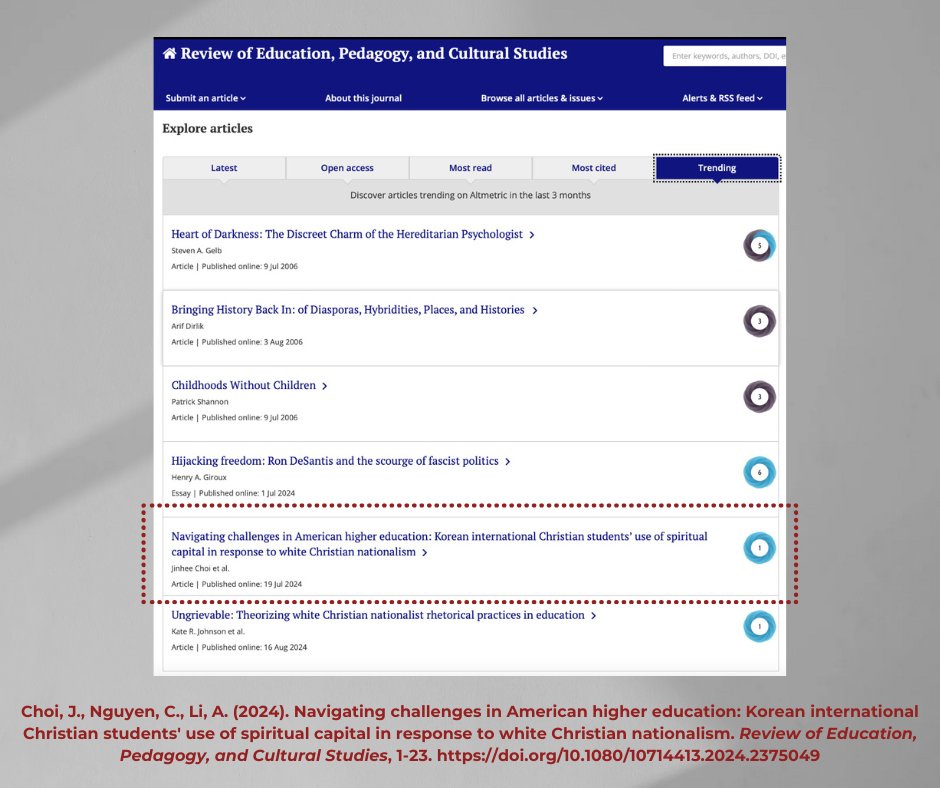The width and height of the screenshot is (940, 788).
Task: Open About this journal page
Action: 363,98
